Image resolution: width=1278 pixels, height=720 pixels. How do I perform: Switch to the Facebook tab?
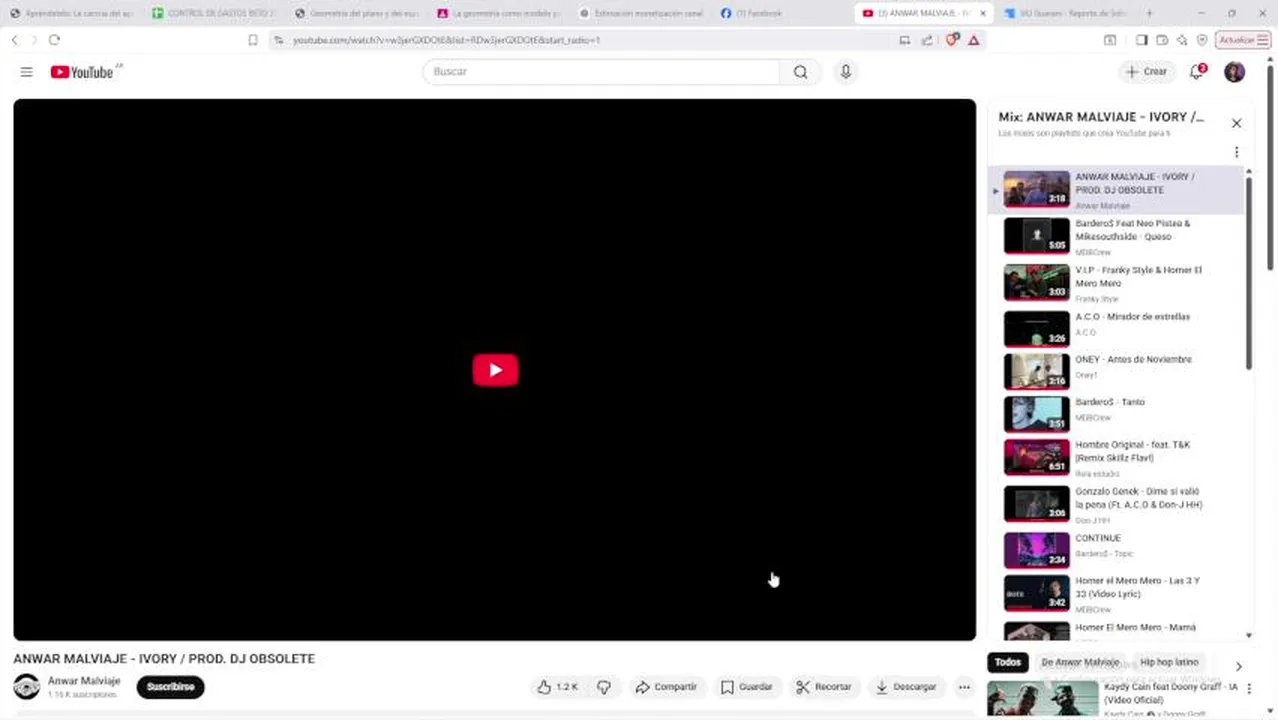(785, 13)
